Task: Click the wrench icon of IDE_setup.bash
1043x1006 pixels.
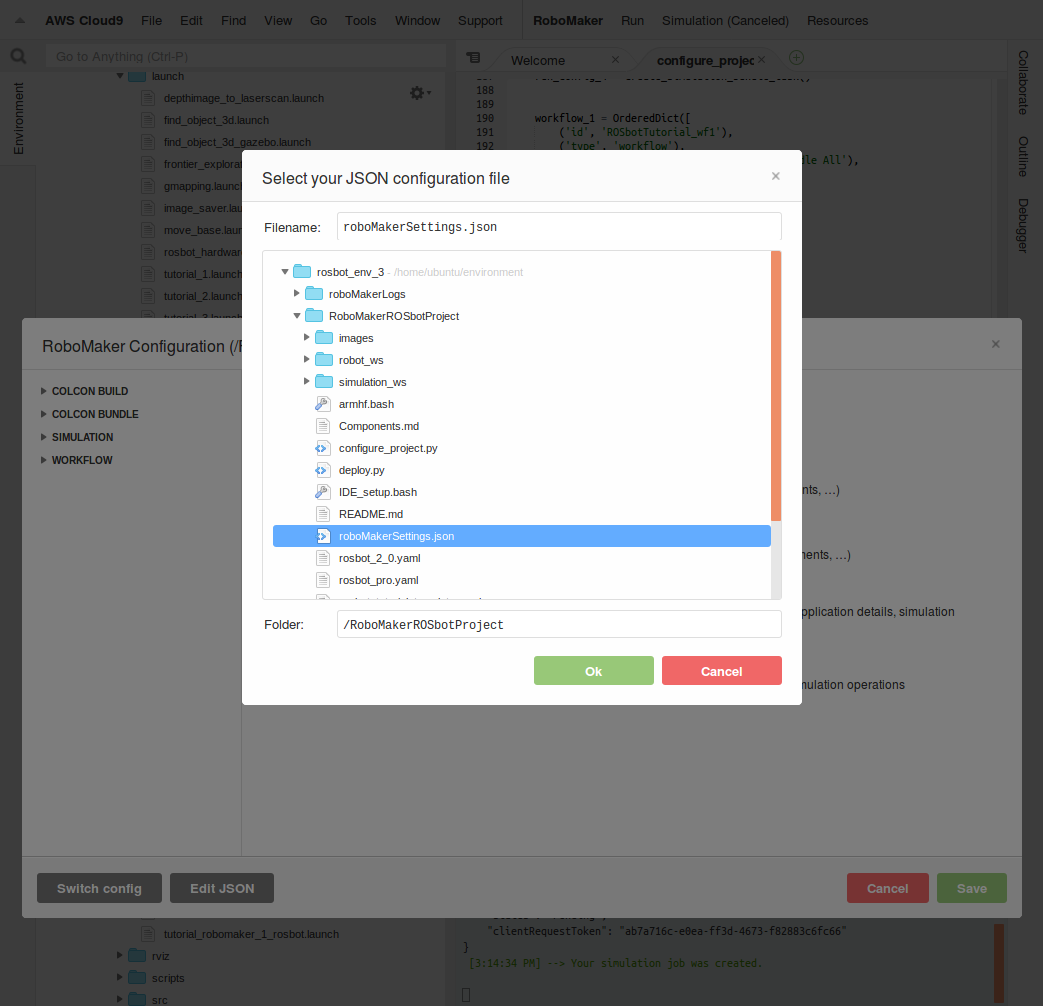Action: [323, 492]
